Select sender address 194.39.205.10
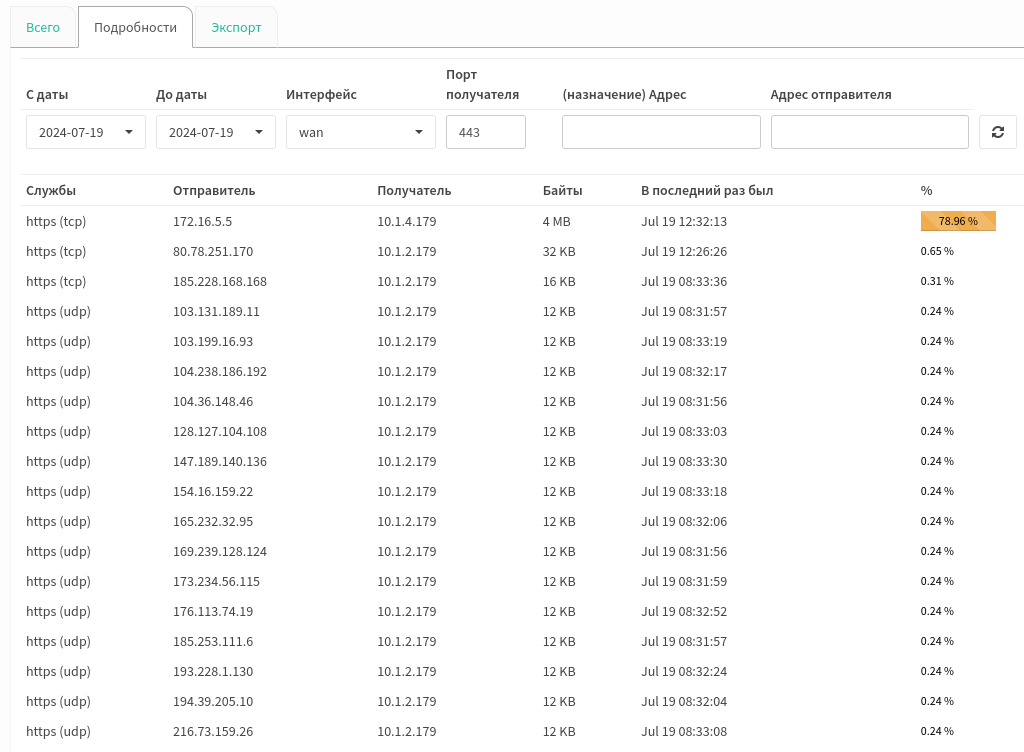1024x752 pixels. tap(213, 702)
